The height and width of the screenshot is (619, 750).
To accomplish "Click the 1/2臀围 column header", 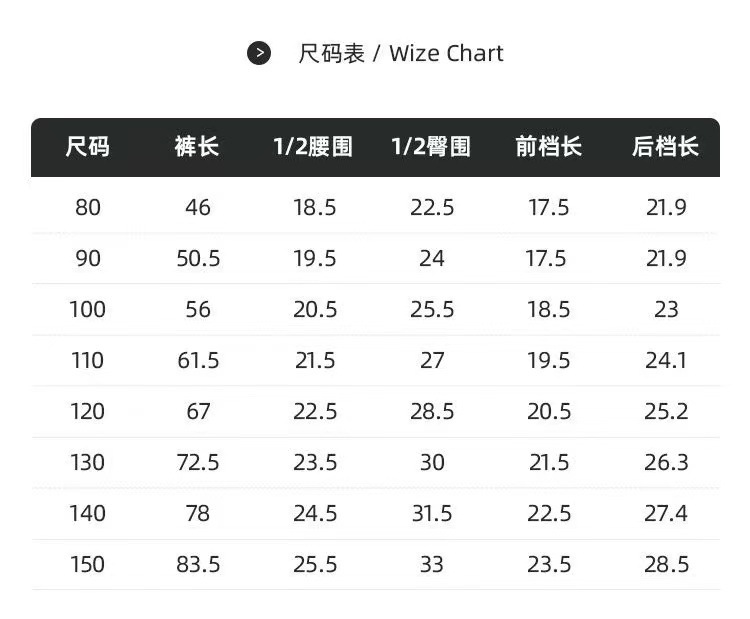I will [431, 147].
